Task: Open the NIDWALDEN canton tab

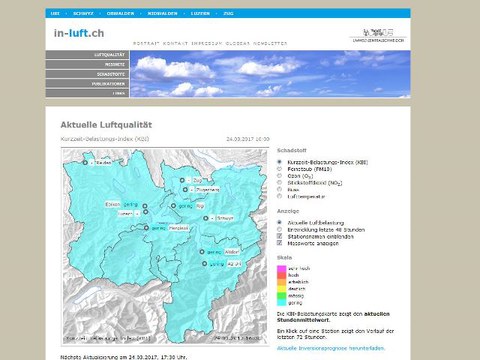Action: 162,14
